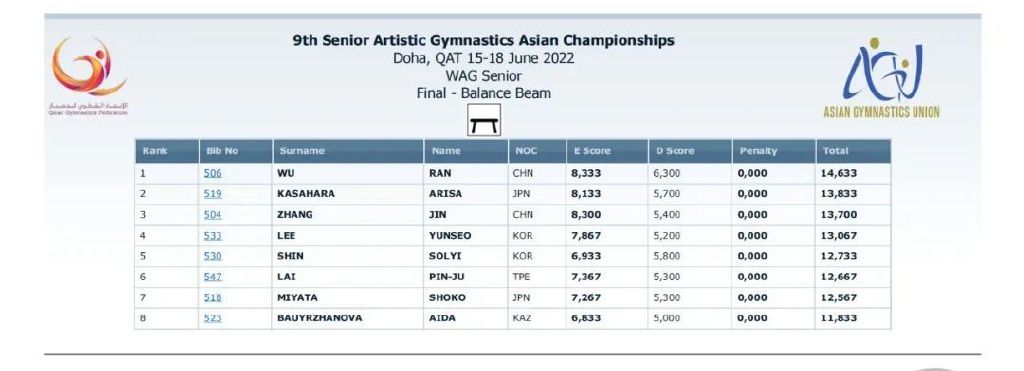The image size is (1024, 371).
Task: Click the Qatar Gymnastics Federation logo
Action: coord(88,76)
